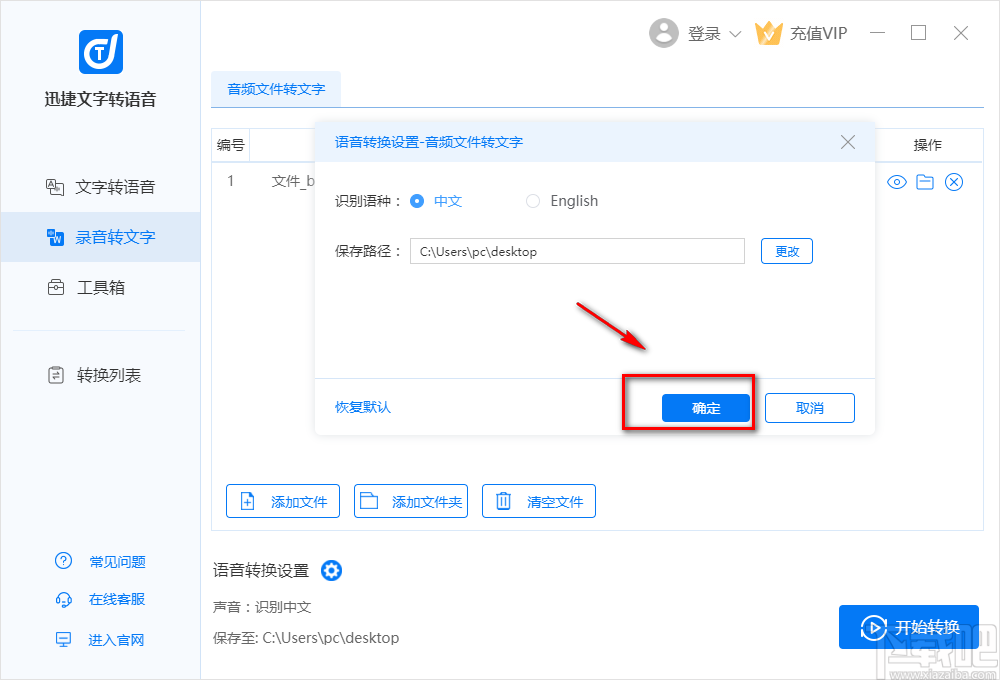1000x680 pixels.
Task: Close the settings dialog with the X
Action: [x=848, y=142]
